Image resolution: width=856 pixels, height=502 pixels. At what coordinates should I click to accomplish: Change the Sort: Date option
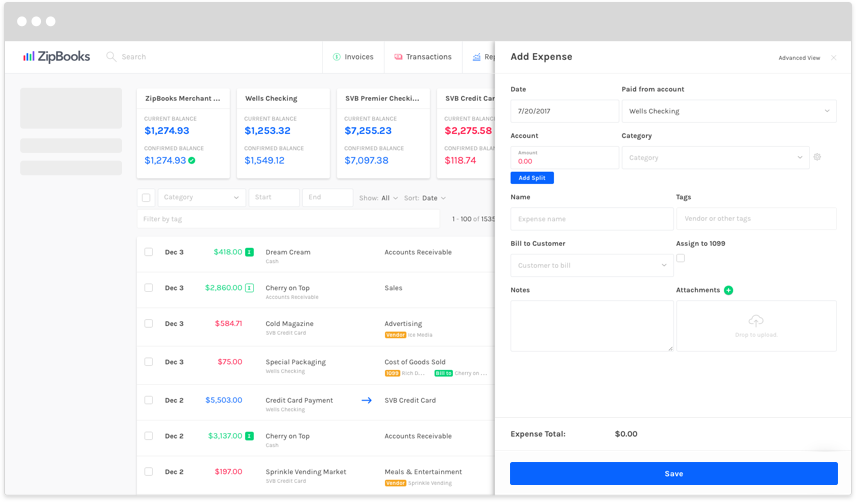point(425,198)
